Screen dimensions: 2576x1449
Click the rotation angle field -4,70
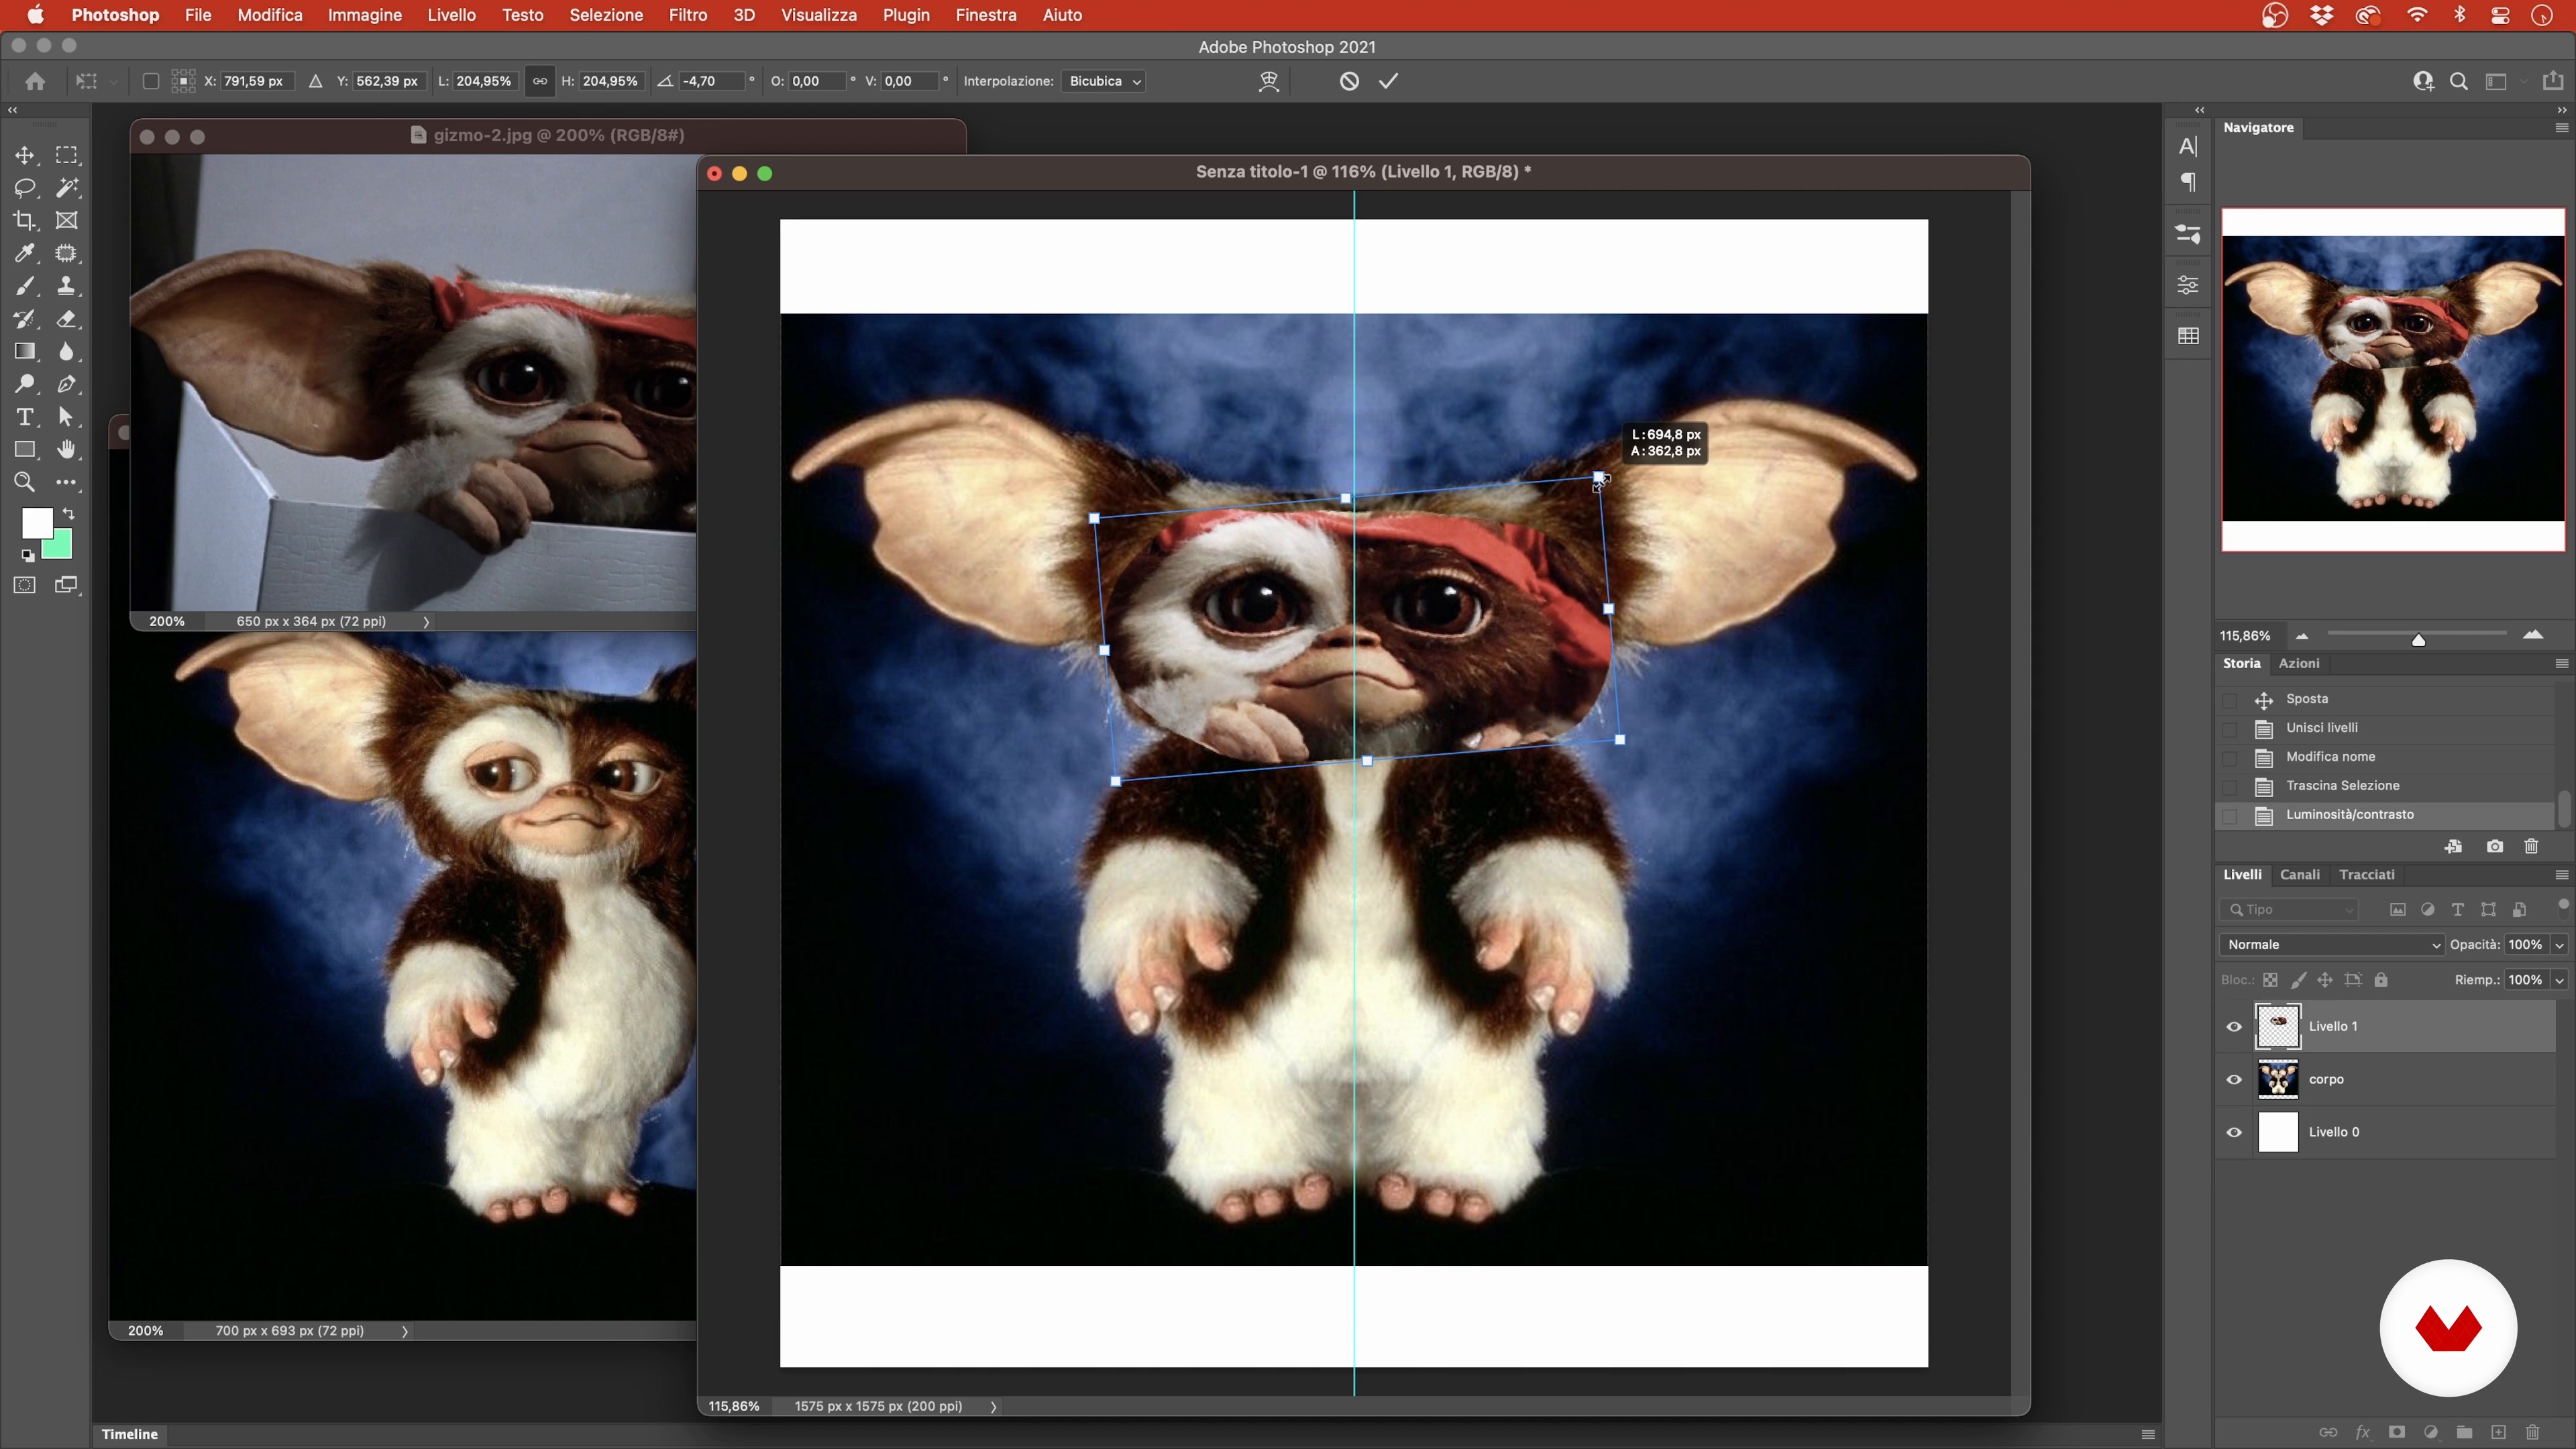click(711, 81)
